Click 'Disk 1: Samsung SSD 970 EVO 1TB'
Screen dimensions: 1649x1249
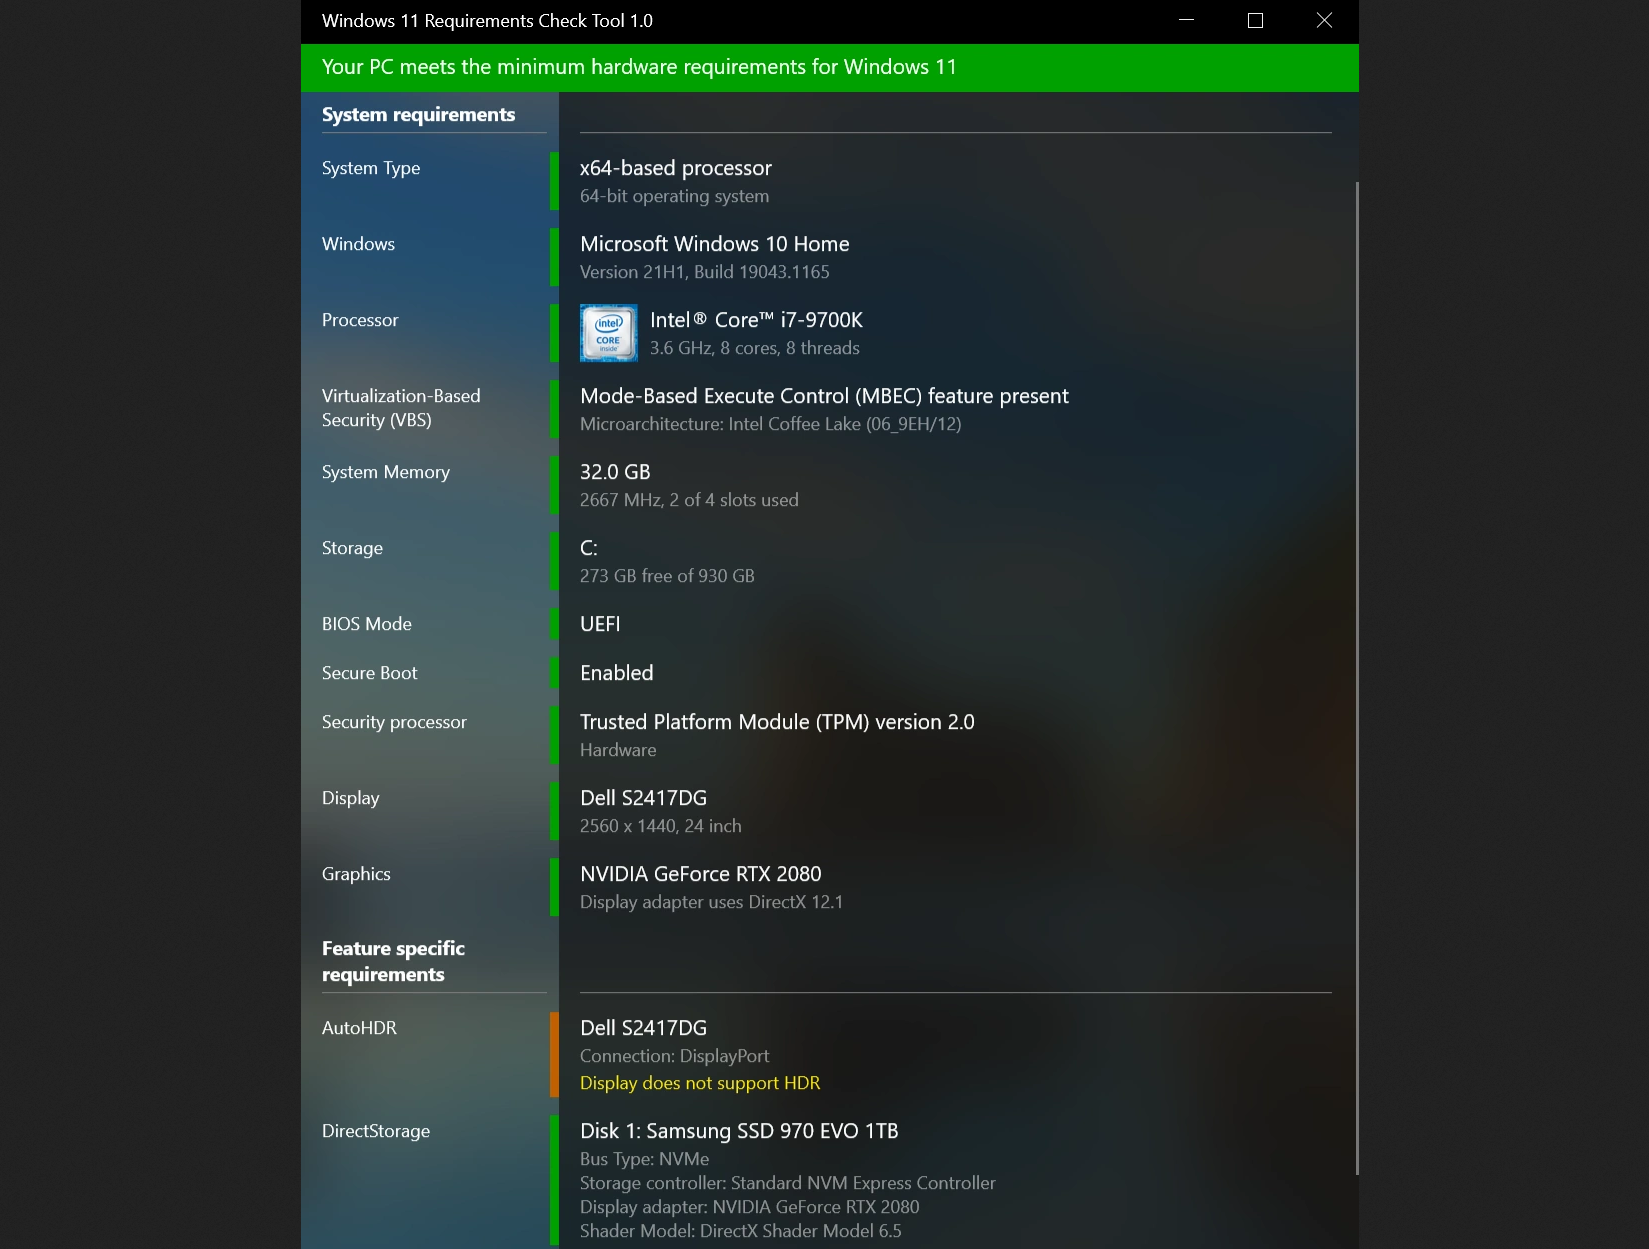click(x=739, y=1131)
